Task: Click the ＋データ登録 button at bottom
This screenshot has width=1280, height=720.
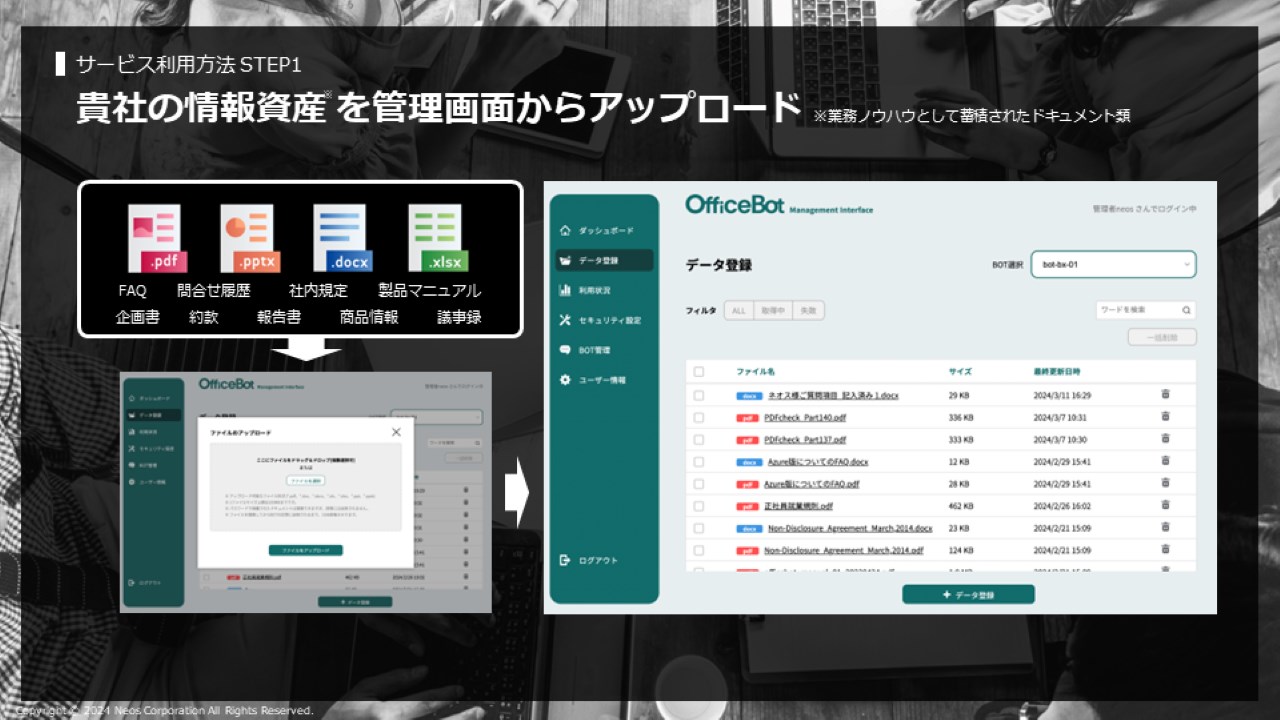Action: (x=968, y=595)
